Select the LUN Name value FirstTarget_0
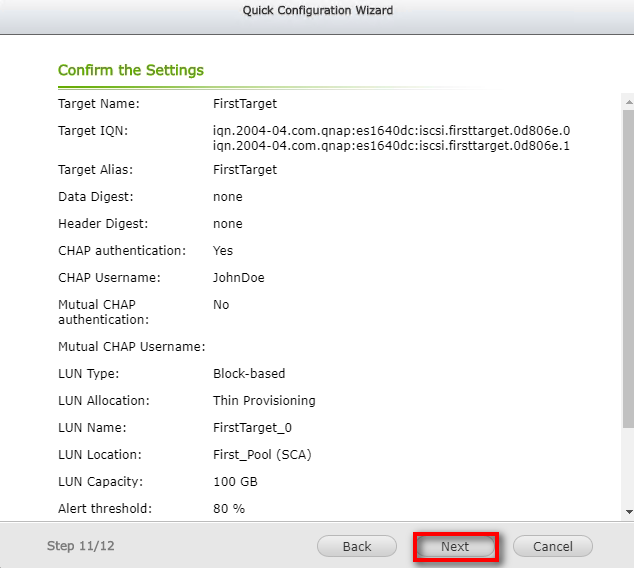Screen dimensions: 634x568 [252, 427]
